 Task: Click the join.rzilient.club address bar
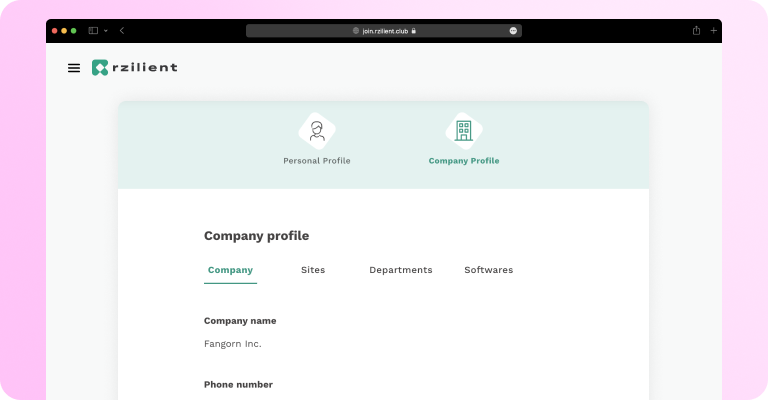pyautogui.click(x=384, y=31)
